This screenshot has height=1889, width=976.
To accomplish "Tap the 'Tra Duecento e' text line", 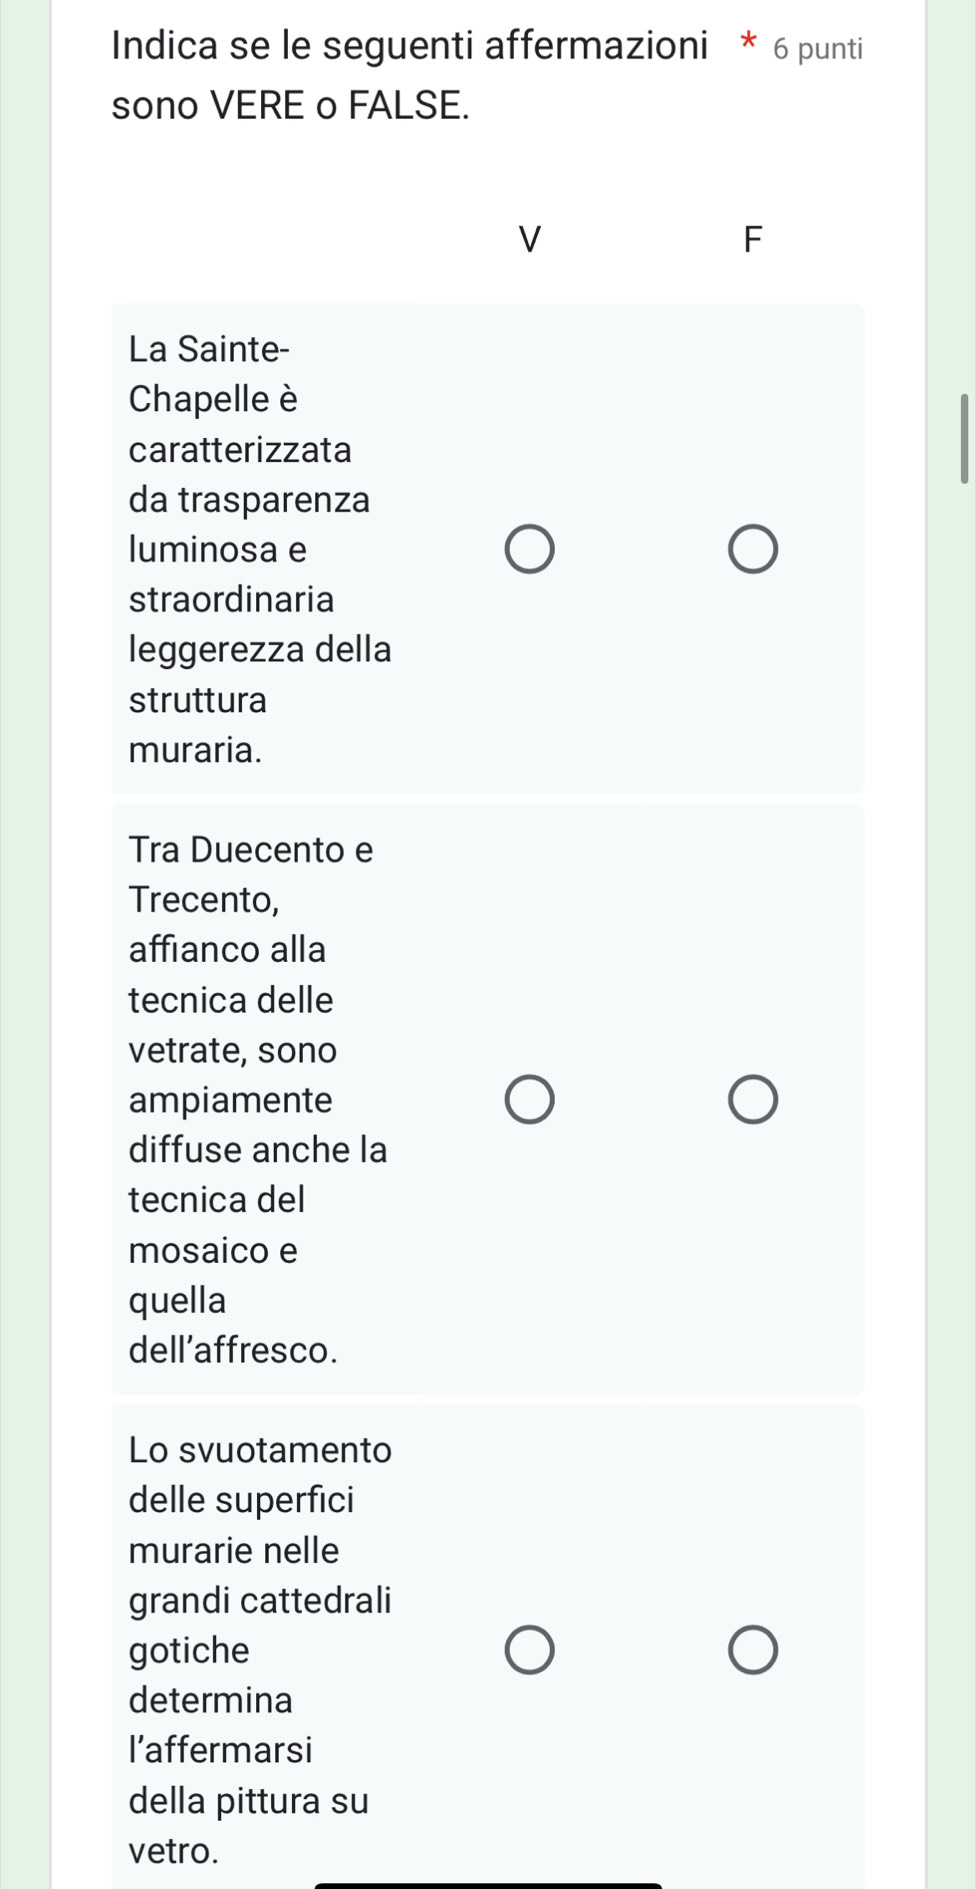I will click(x=251, y=850).
